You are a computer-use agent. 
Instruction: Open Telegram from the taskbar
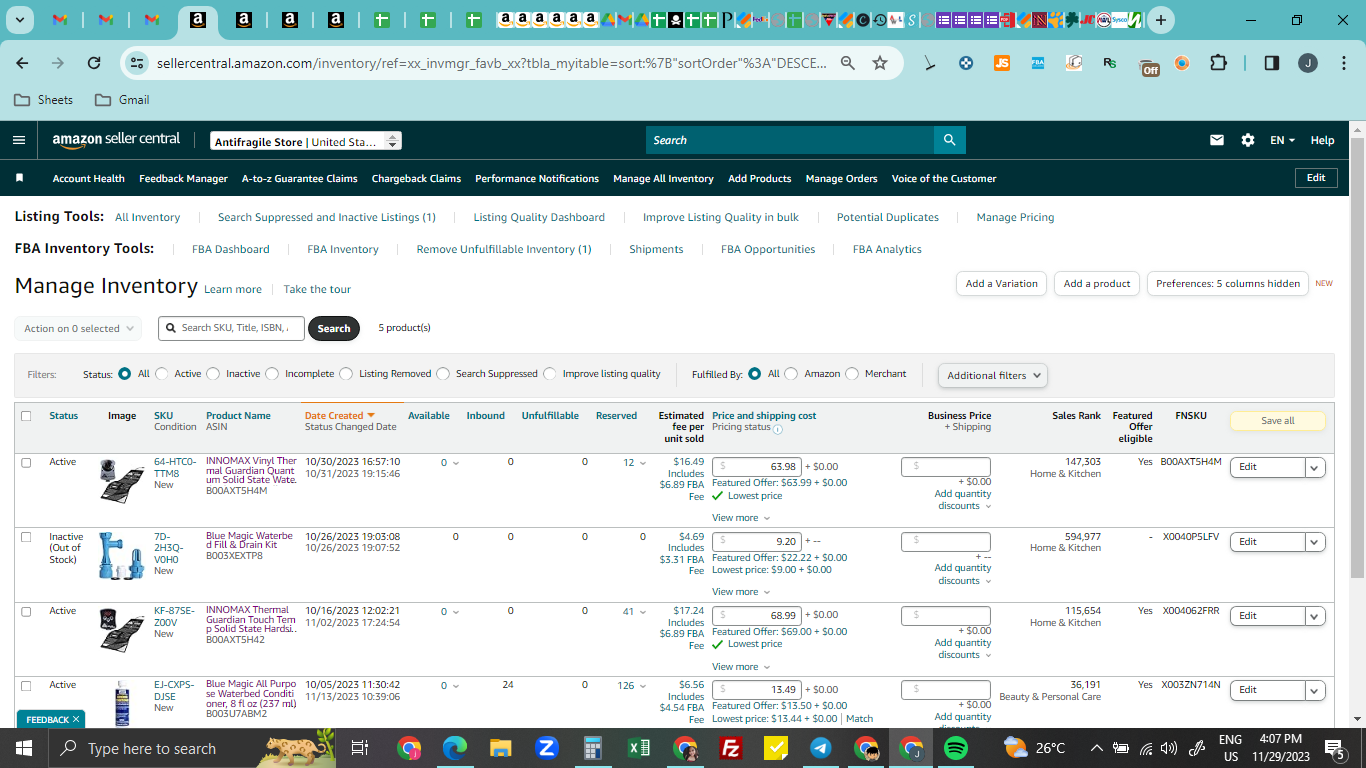coord(820,748)
